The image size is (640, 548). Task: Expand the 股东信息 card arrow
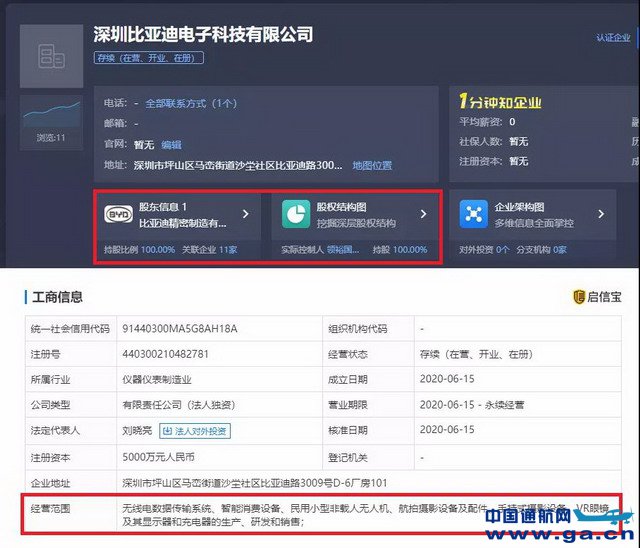click(x=246, y=214)
